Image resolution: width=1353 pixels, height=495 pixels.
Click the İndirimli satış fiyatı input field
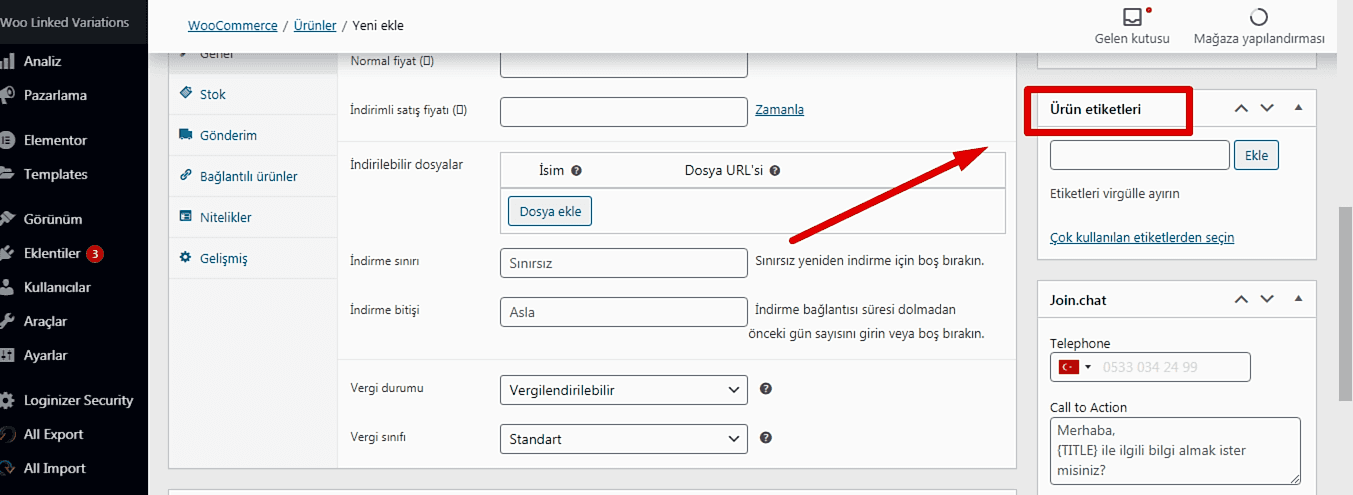coord(624,112)
